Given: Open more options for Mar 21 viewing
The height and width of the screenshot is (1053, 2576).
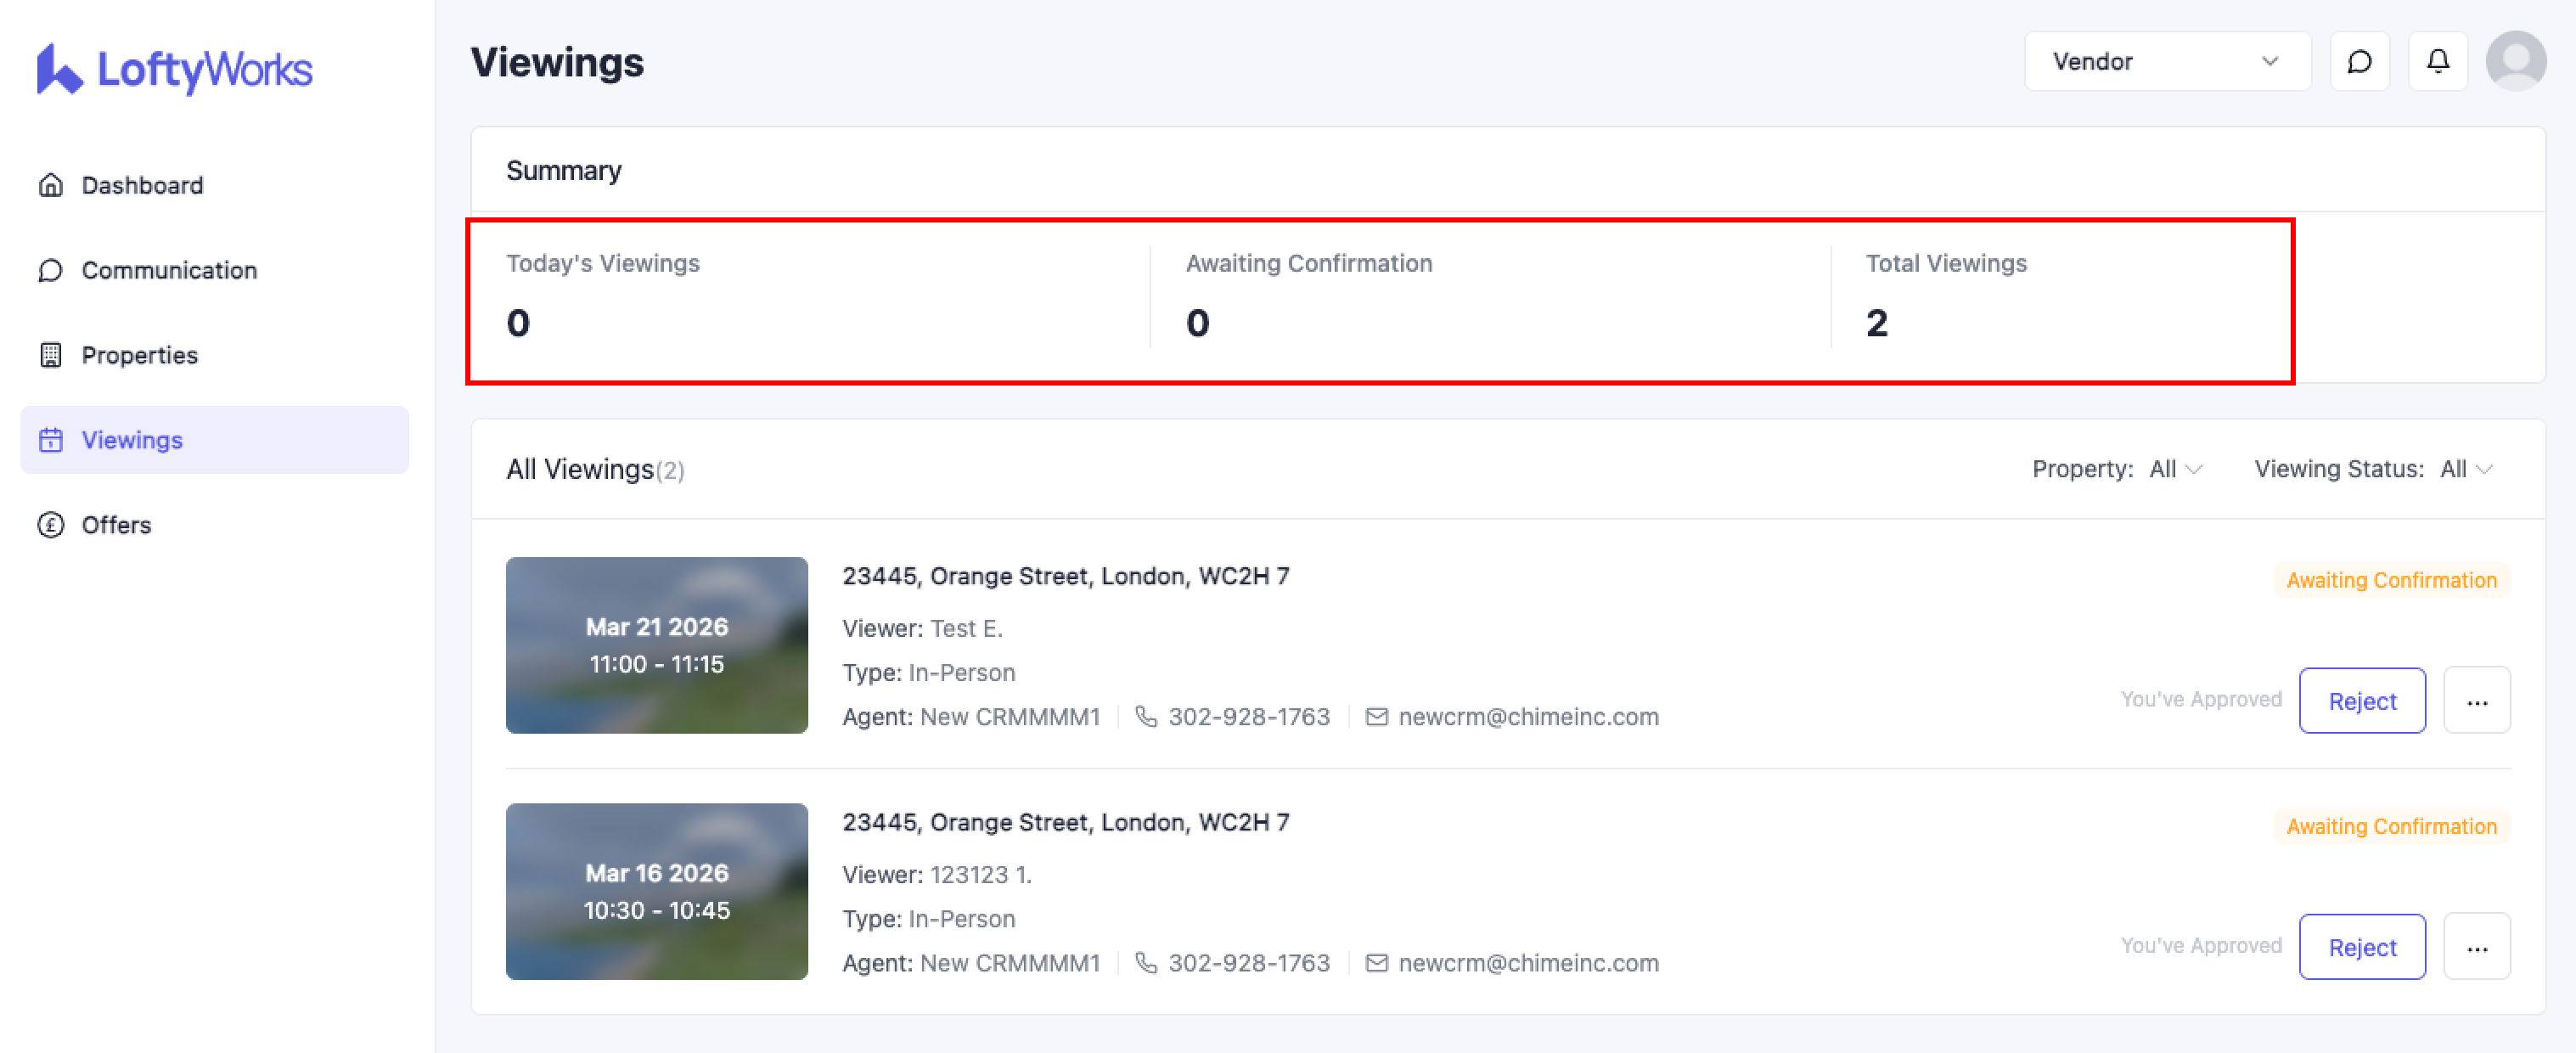Looking at the screenshot, I should coord(2476,701).
